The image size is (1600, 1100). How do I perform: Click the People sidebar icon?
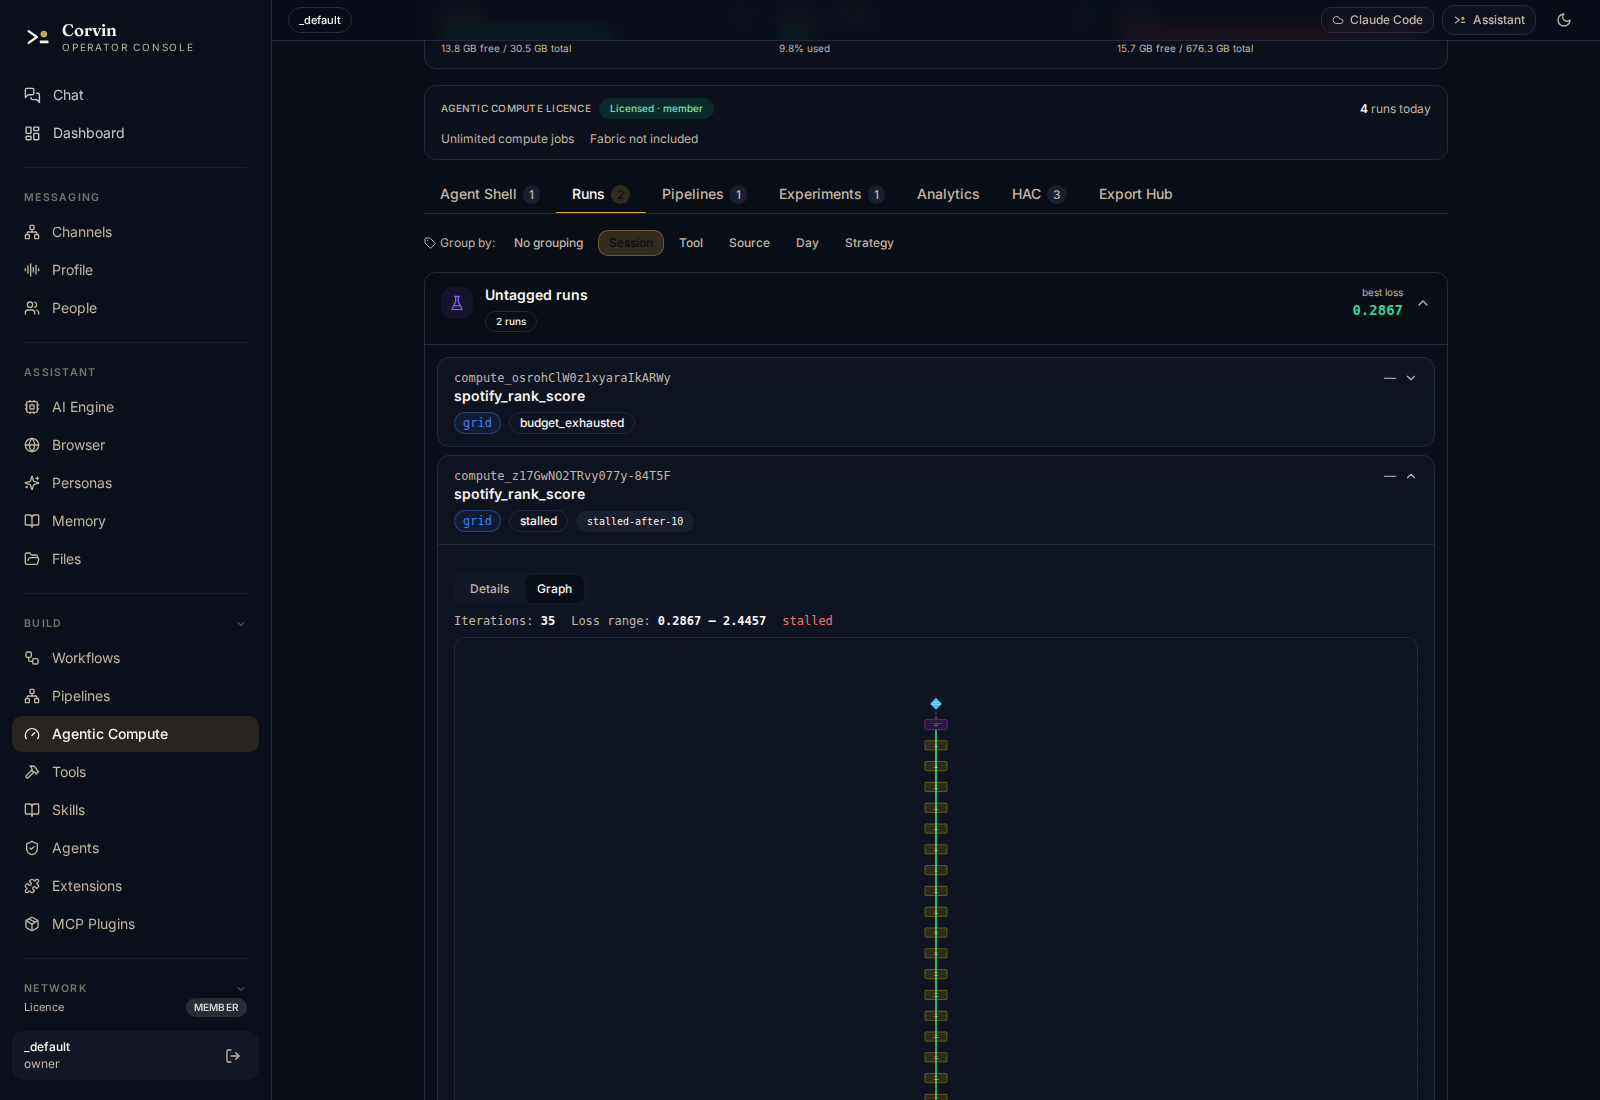click(32, 308)
